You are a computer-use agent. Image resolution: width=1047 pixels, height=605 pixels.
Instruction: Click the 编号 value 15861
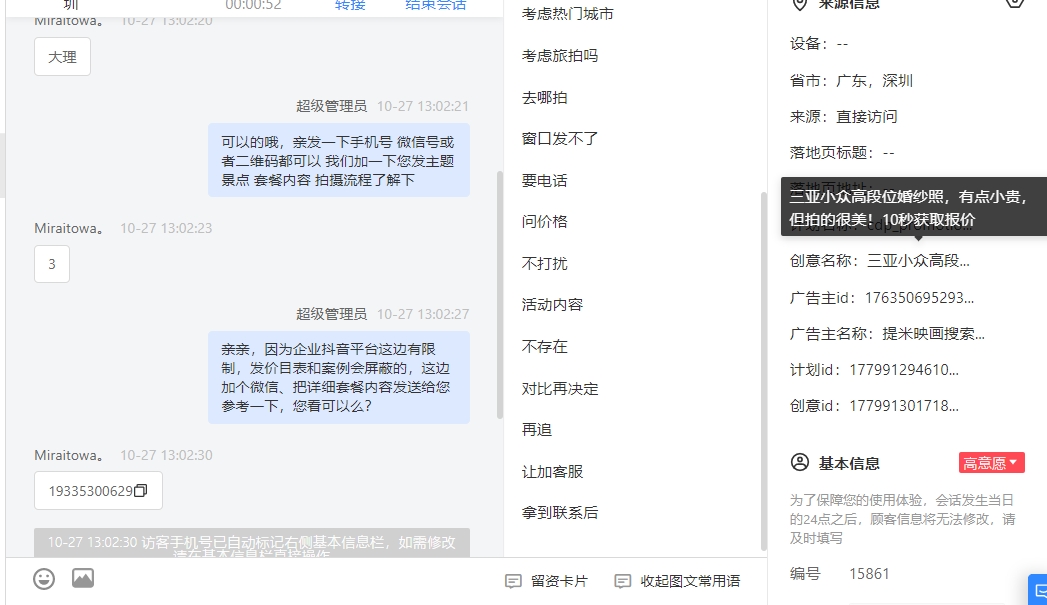[869, 574]
